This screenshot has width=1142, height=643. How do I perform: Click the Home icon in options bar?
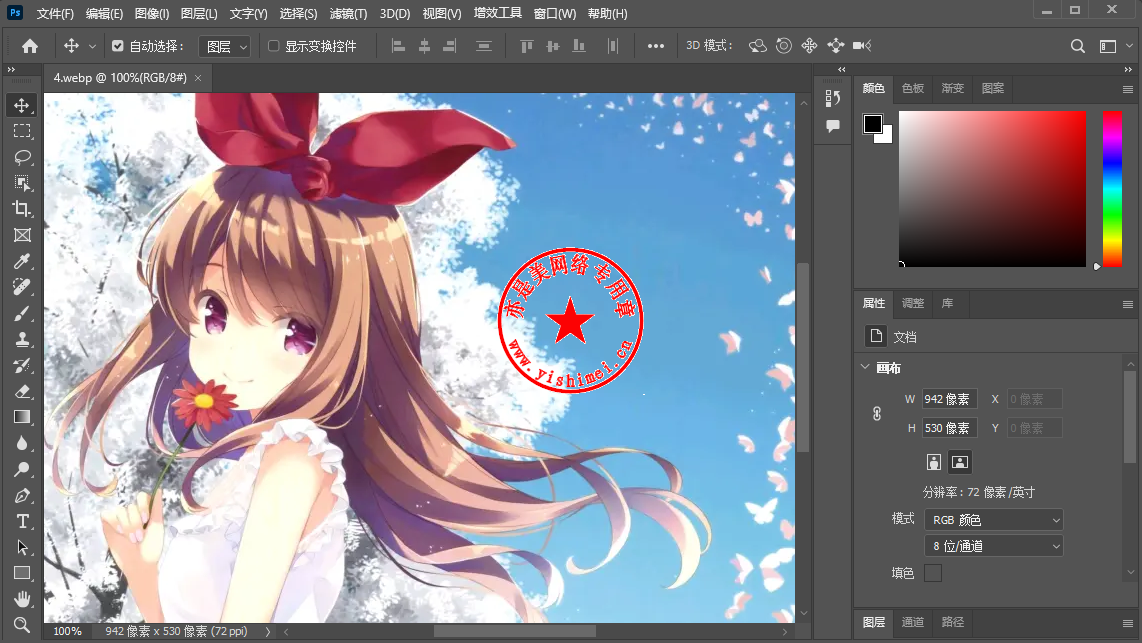click(x=30, y=46)
